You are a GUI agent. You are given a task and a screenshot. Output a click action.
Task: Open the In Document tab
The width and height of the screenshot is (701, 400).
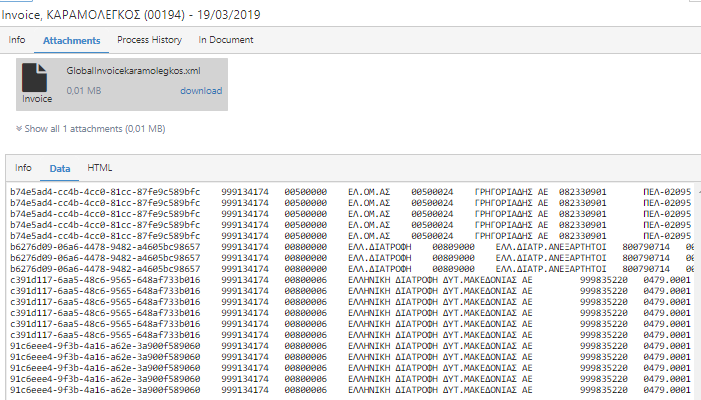(x=226, y=40)
